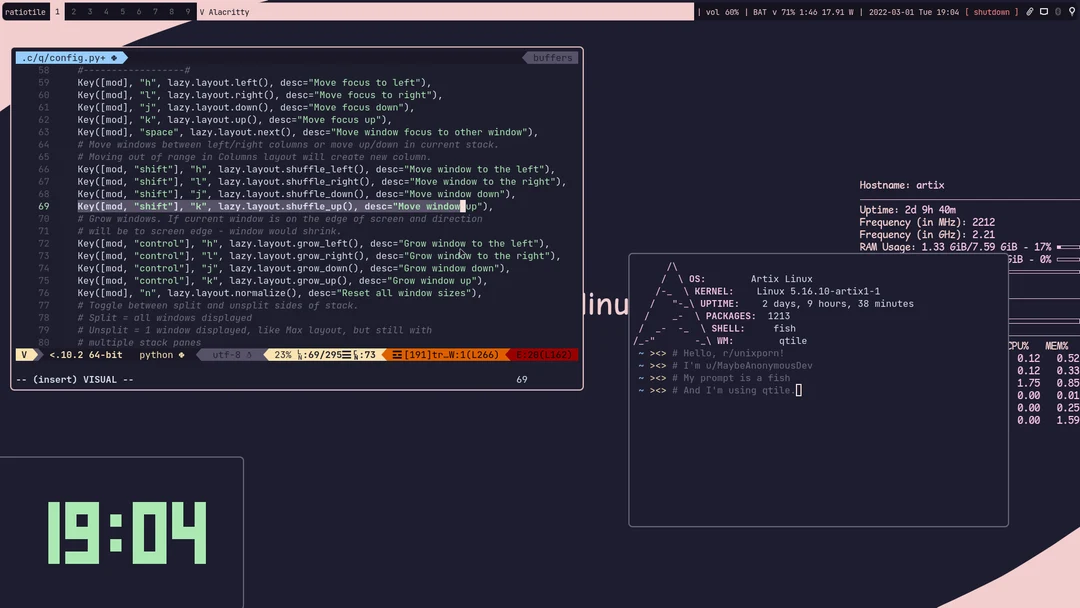Select the .c/q/config.py+ buffer label
Image resolution: width=1080 pixels, height=608 pixels.
tap(62, 57)
